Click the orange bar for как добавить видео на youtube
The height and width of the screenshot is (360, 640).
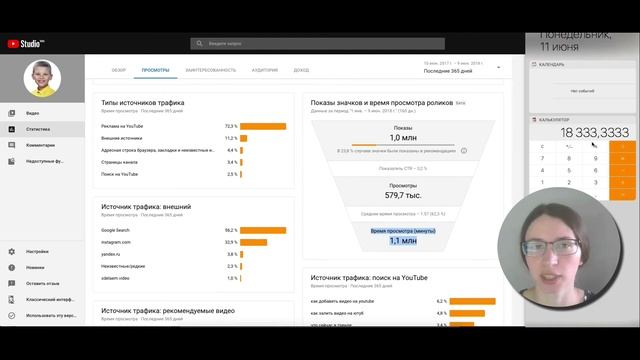tap(472, 301)
